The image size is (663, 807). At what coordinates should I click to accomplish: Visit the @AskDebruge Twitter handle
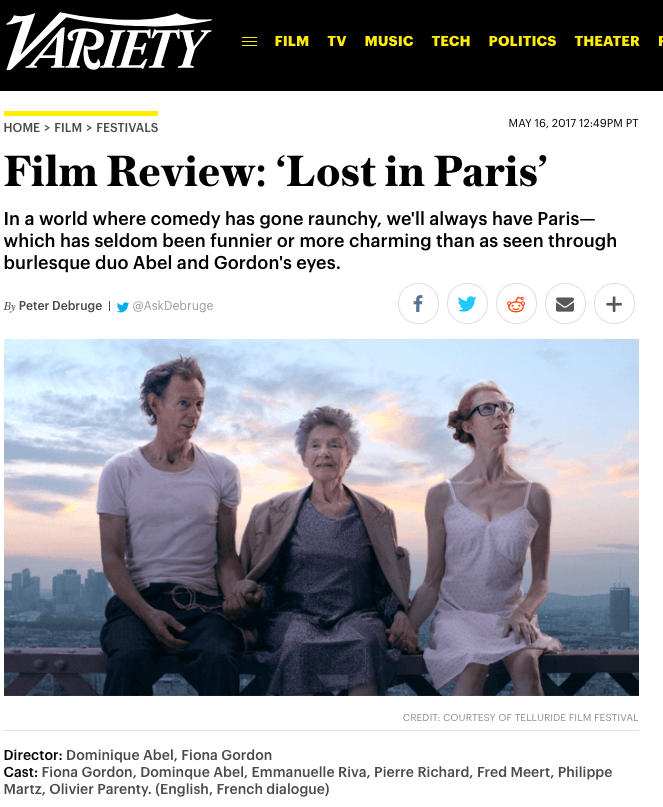pos(172,306)
